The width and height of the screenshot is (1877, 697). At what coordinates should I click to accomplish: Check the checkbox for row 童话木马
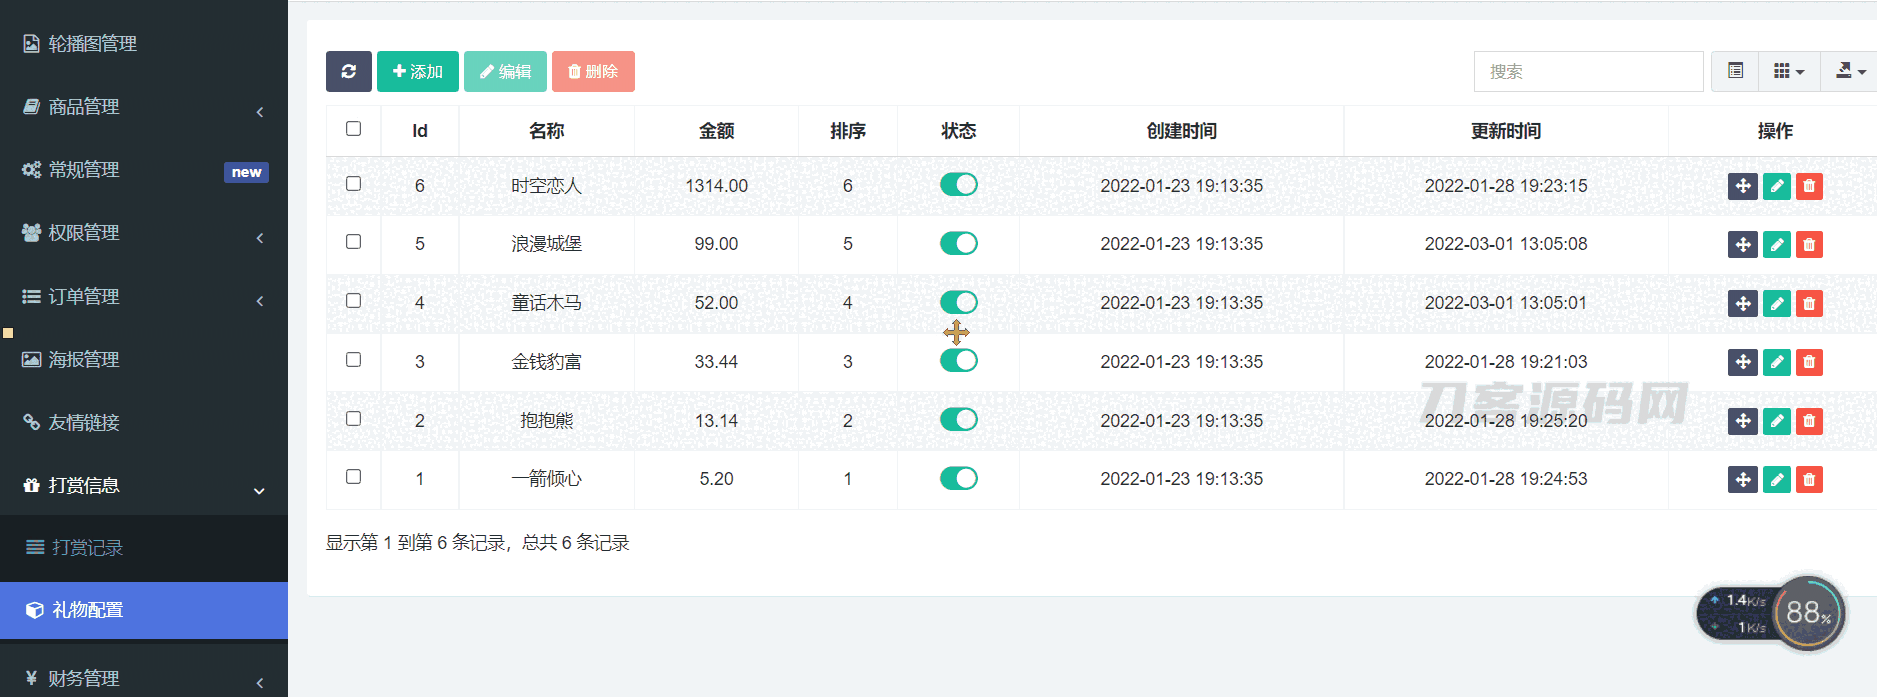tap(353, 300)
